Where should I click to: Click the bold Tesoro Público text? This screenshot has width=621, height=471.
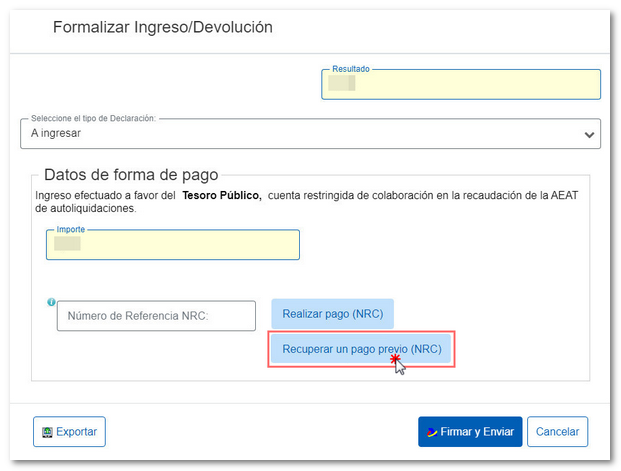click(x=222, y=195)
